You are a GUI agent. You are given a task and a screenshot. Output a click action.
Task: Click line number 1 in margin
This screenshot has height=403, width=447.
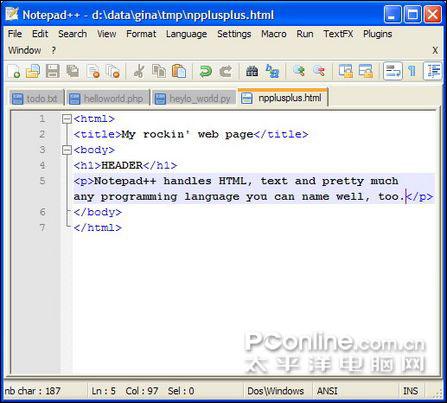tap(42, 119)
